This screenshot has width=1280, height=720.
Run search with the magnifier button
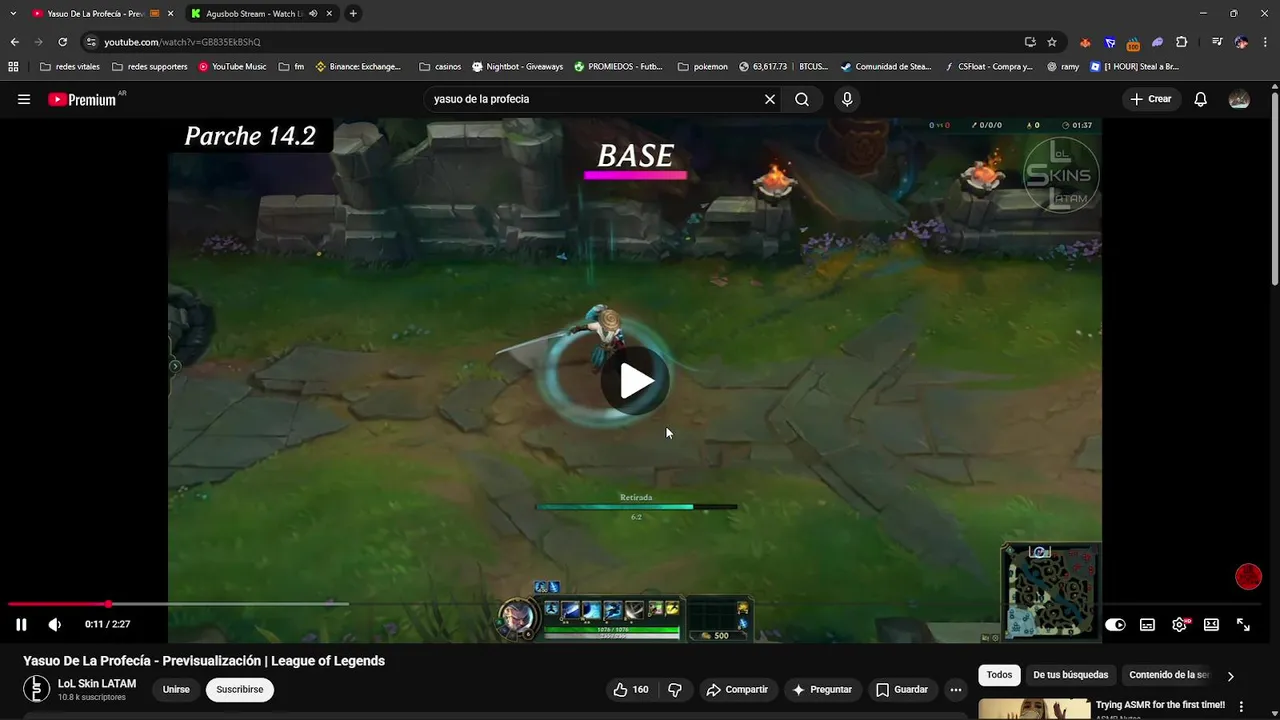[802, 99]
